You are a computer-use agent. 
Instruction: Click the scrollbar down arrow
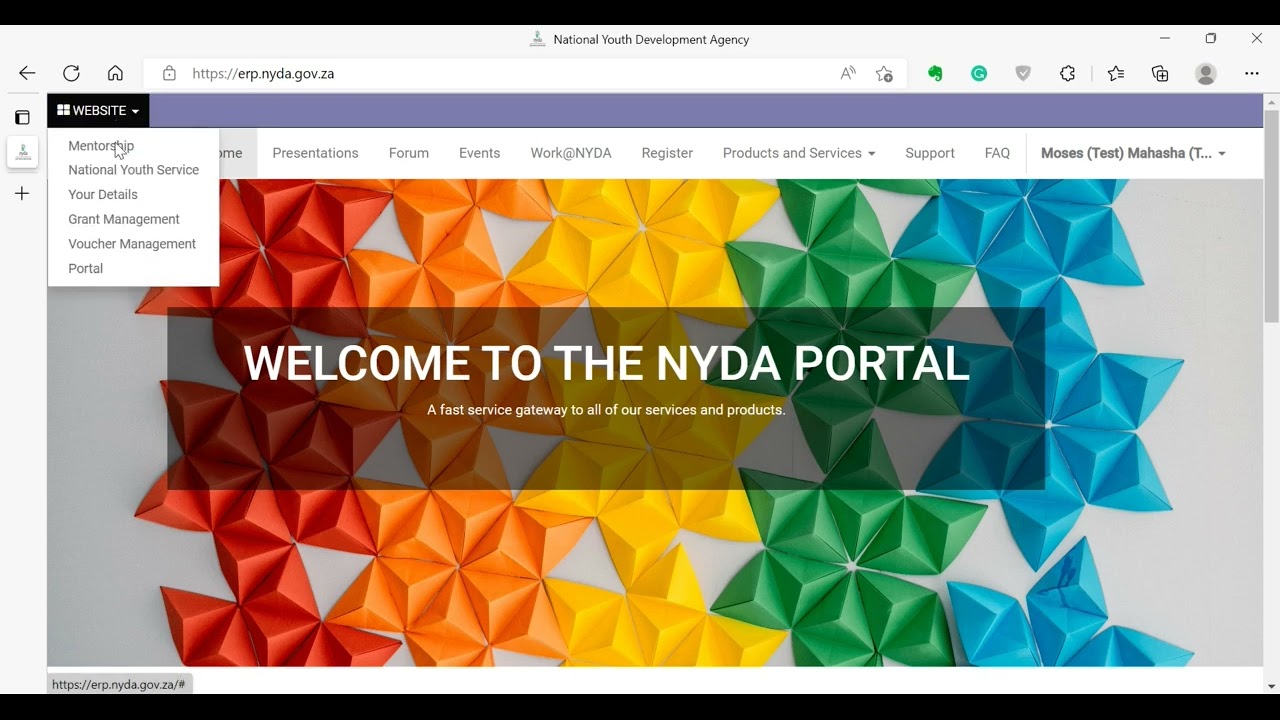(x=1271, y=686)
